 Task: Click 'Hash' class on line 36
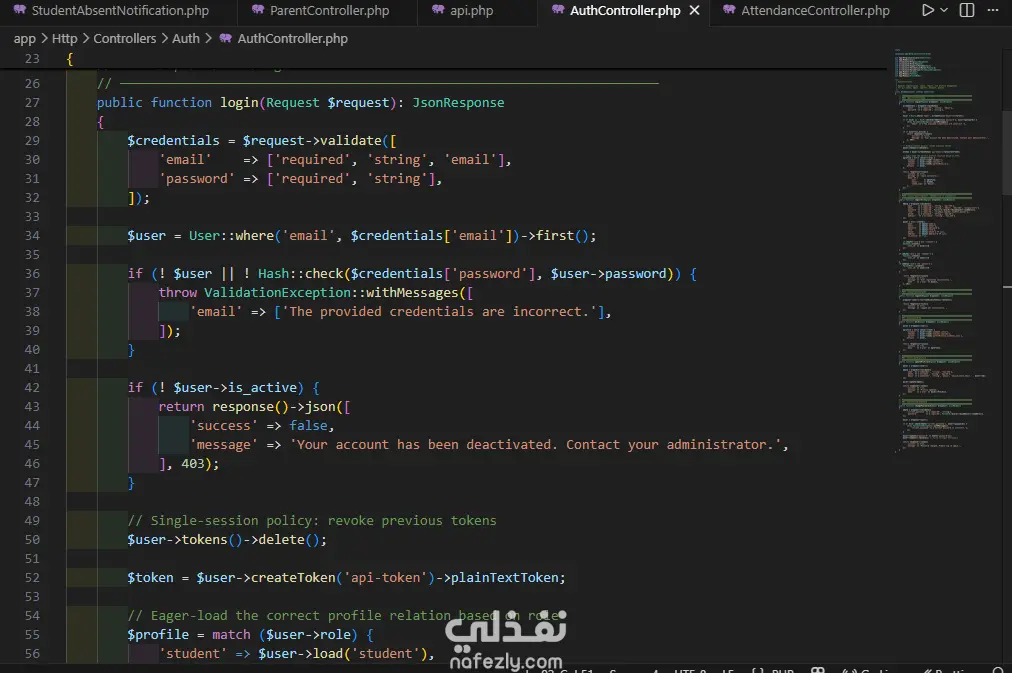coord(273,274)
